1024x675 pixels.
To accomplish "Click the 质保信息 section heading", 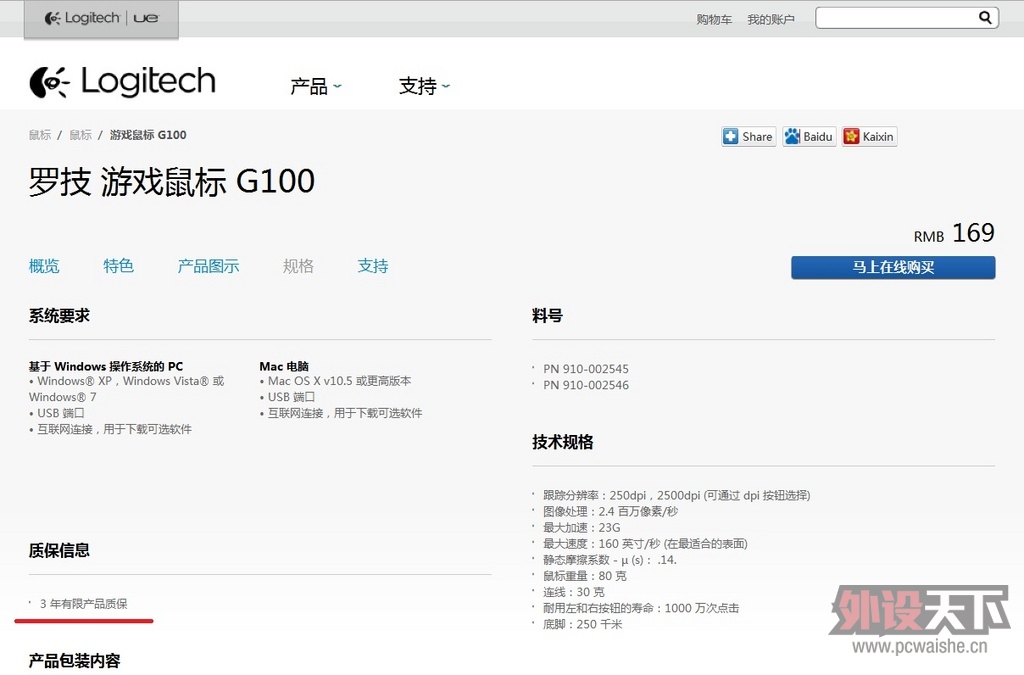I will pos(59,550).
